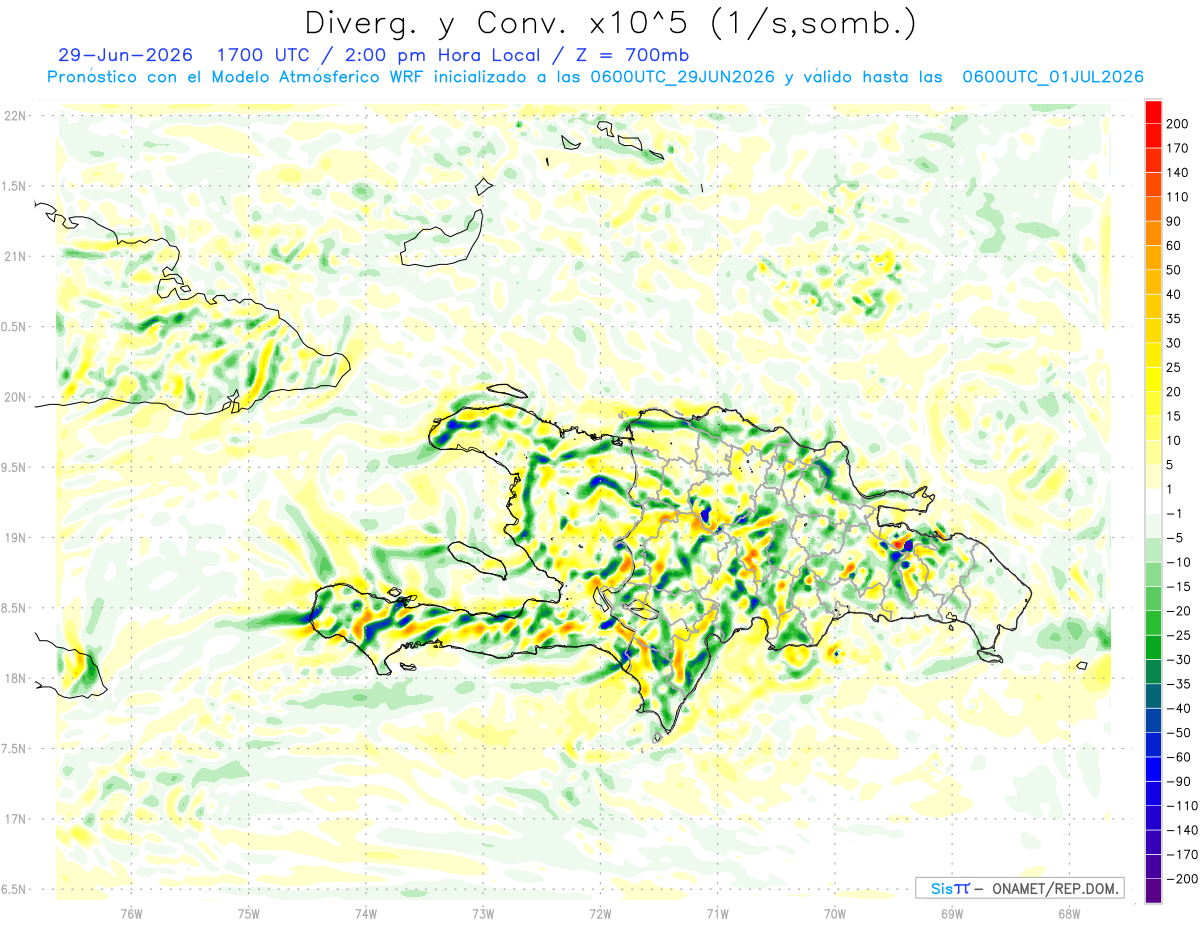Click the positive colorbar value '60'
This screenshot has height=927, width=1200.
[x=1175, y=246]
